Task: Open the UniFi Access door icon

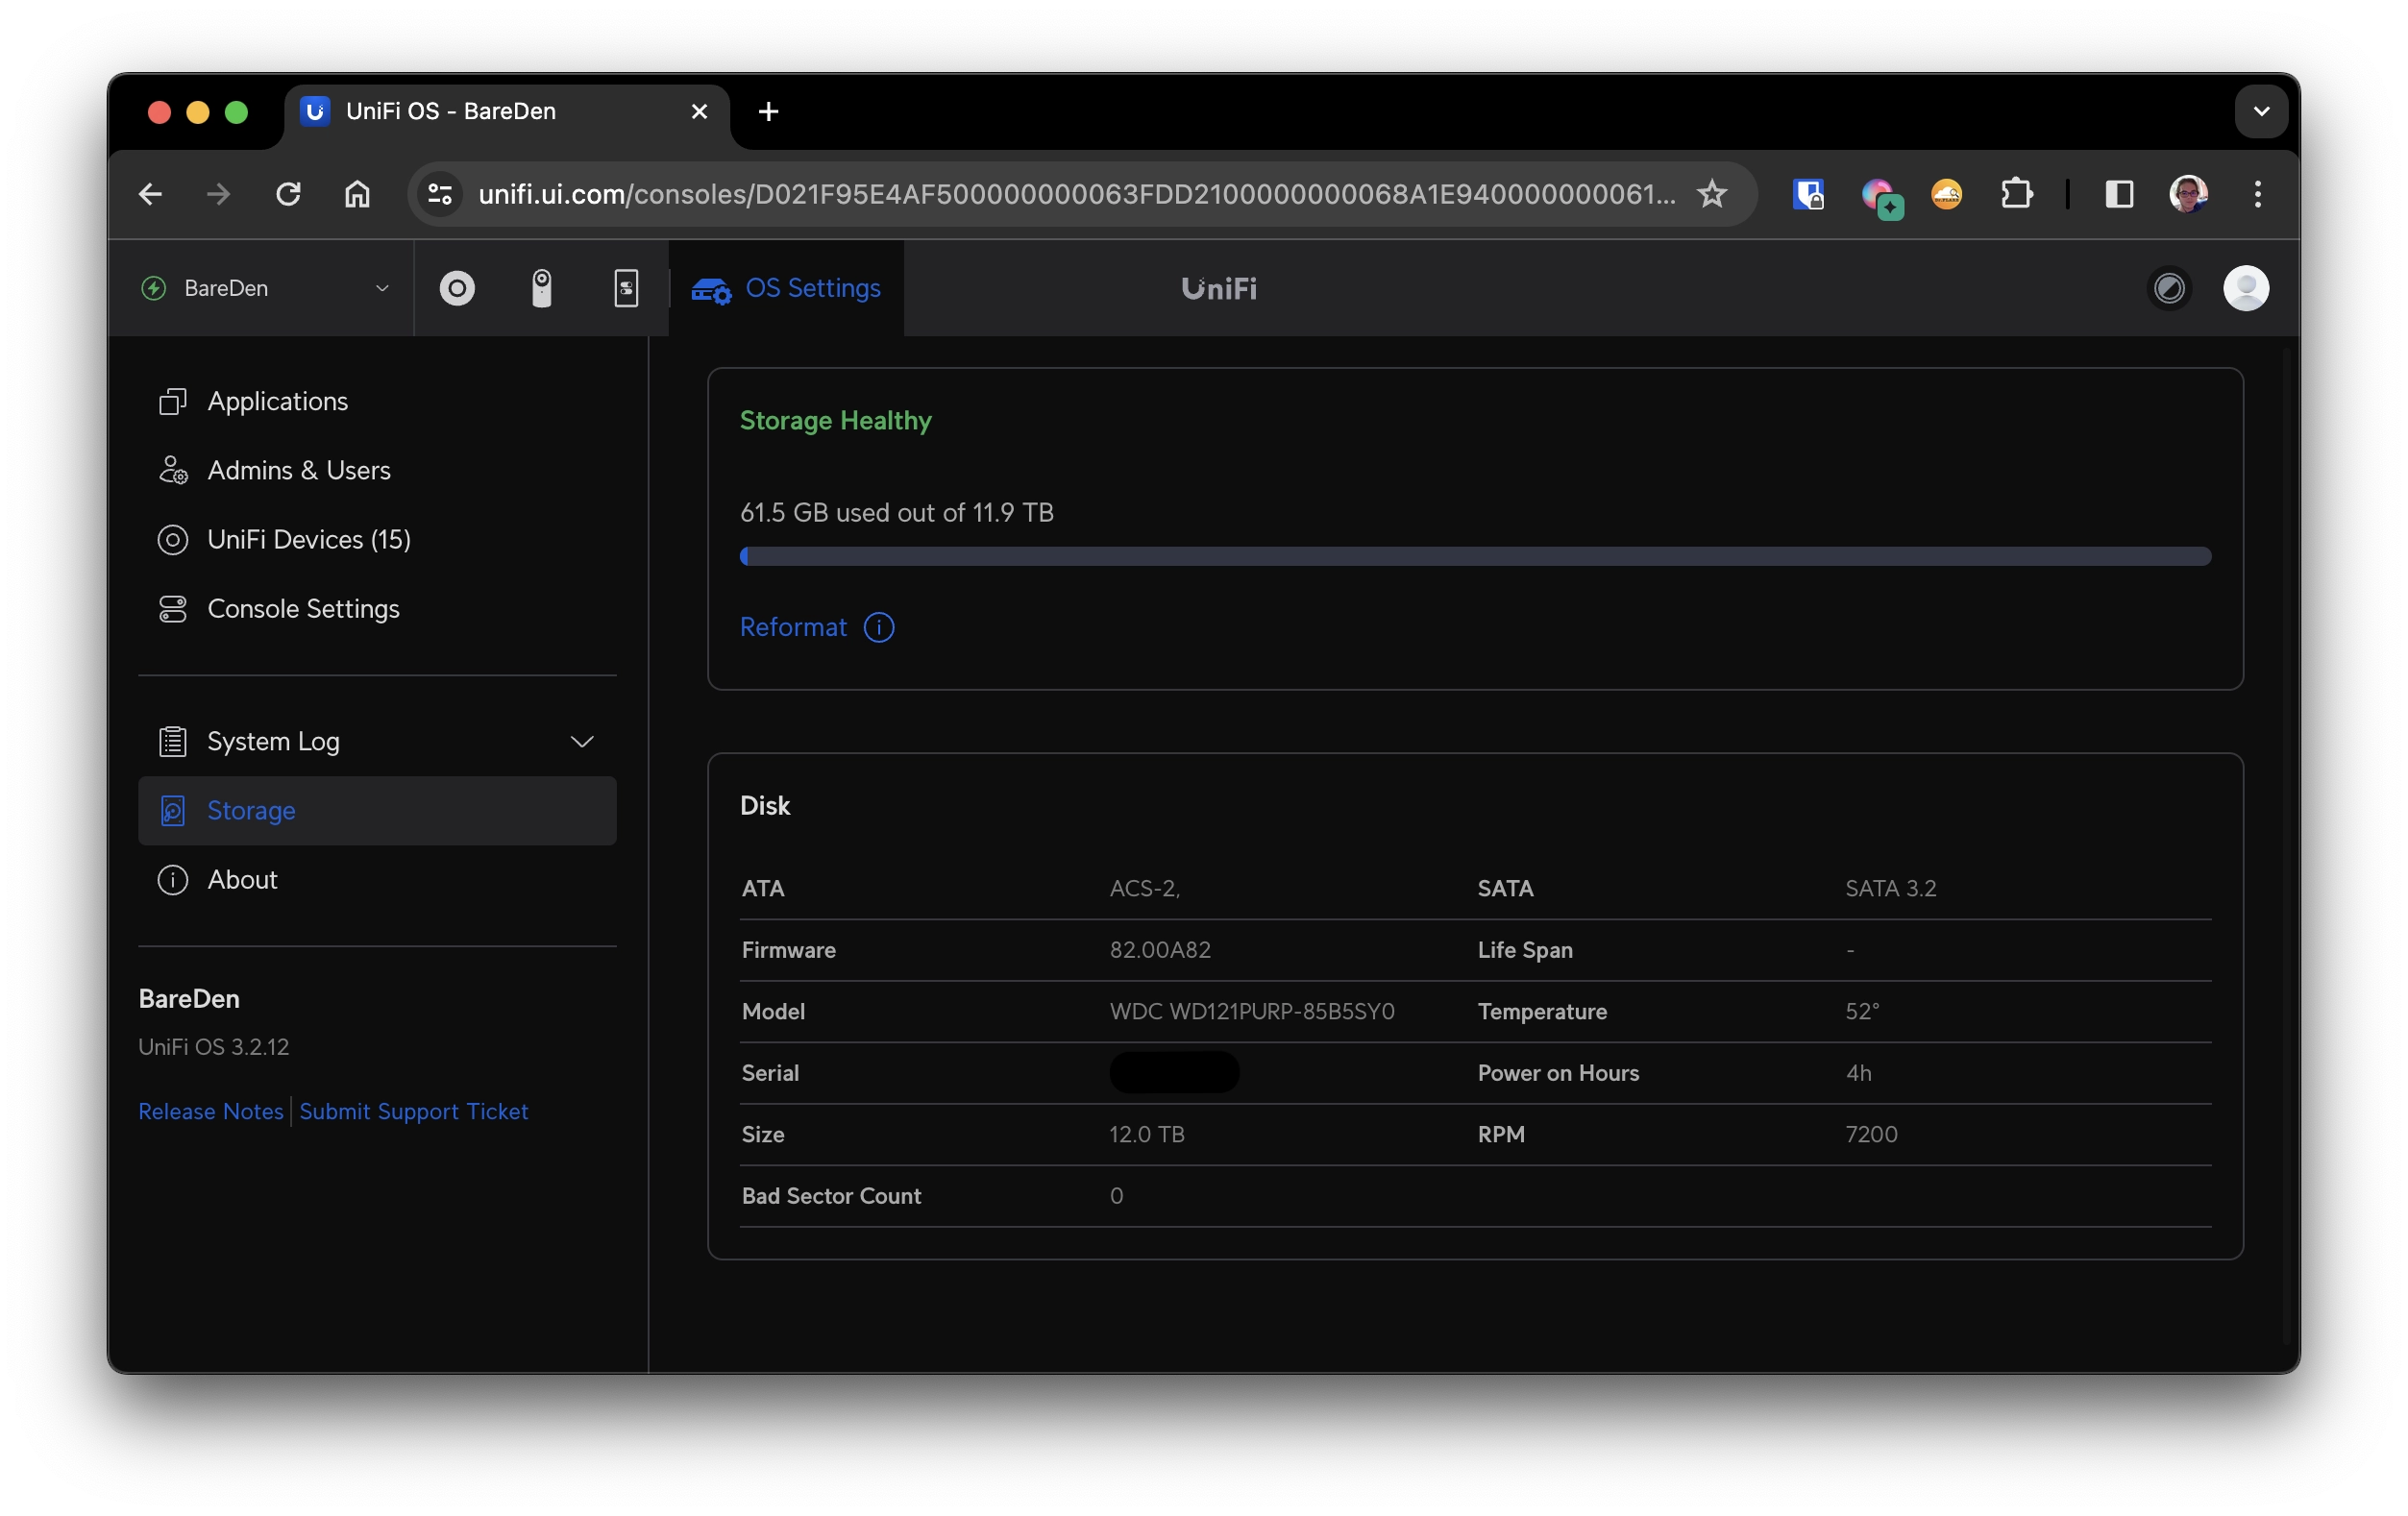Action: point(626,288)
